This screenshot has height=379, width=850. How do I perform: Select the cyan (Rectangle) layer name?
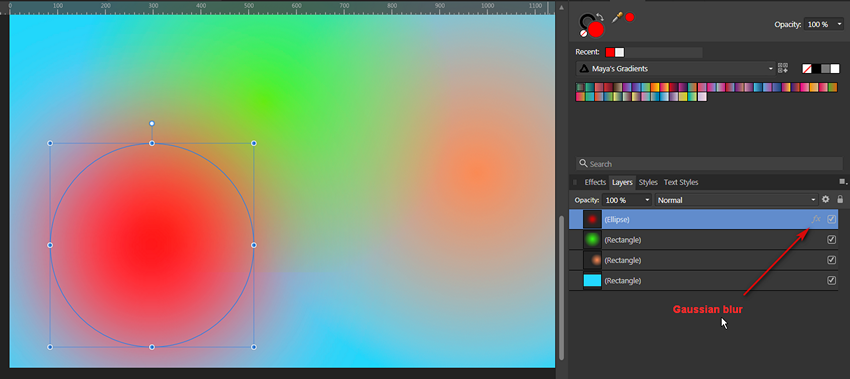(x=622, y=281)
